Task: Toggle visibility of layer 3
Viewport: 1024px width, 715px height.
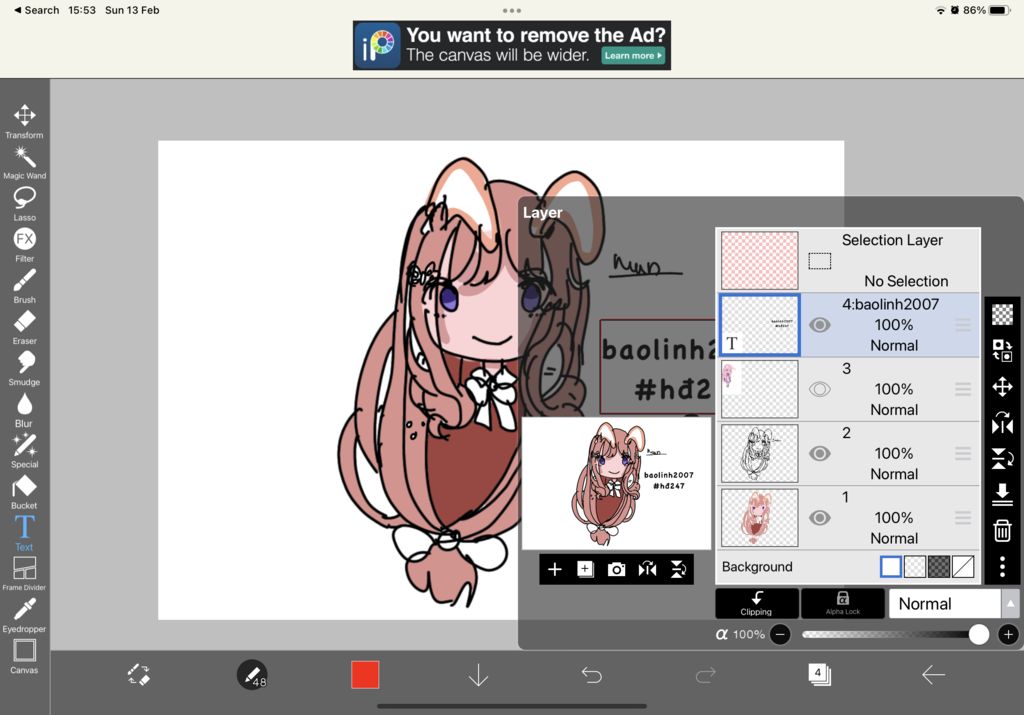Action: [820, 390]
